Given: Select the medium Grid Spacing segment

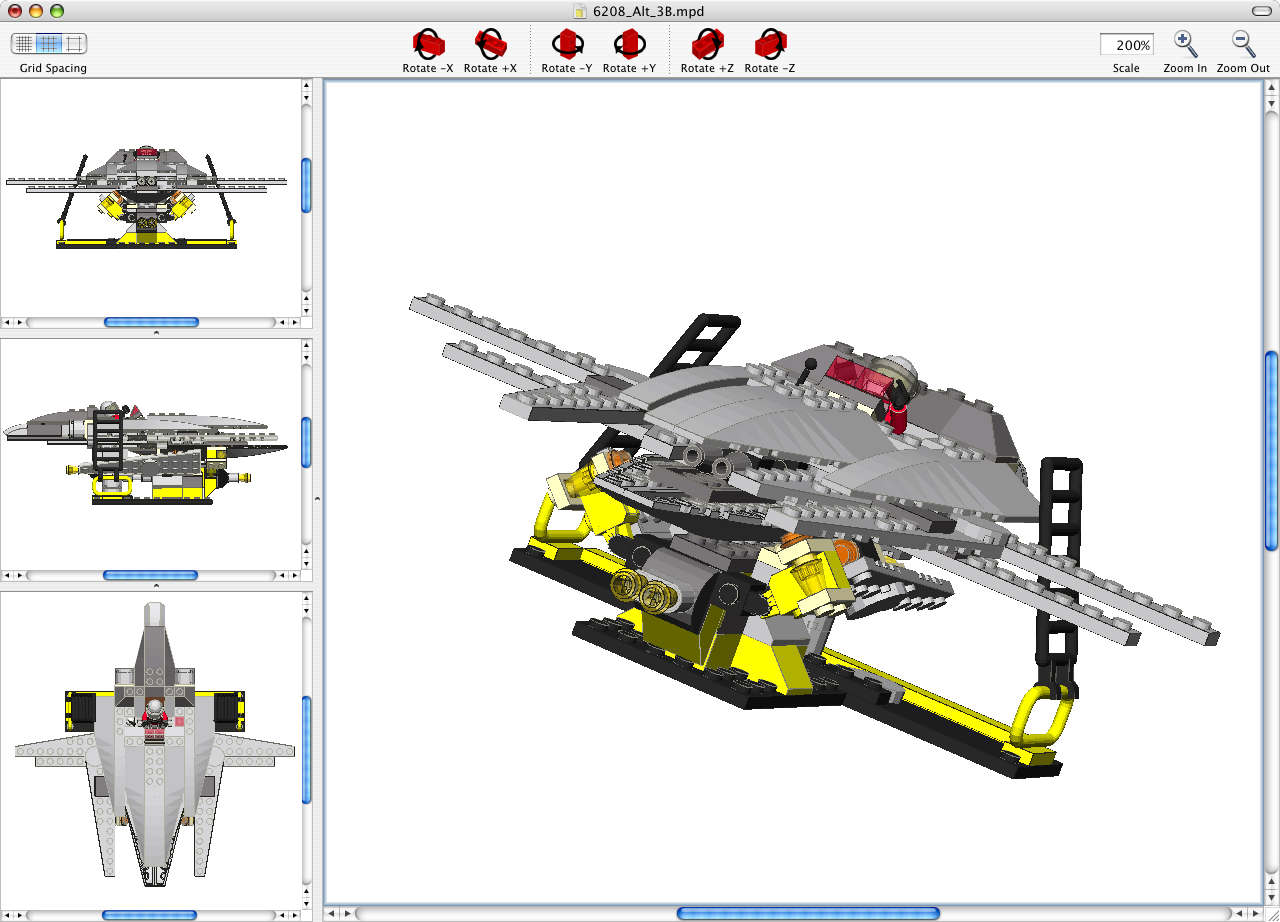Looking at the screenshot, I should (49, 44).
